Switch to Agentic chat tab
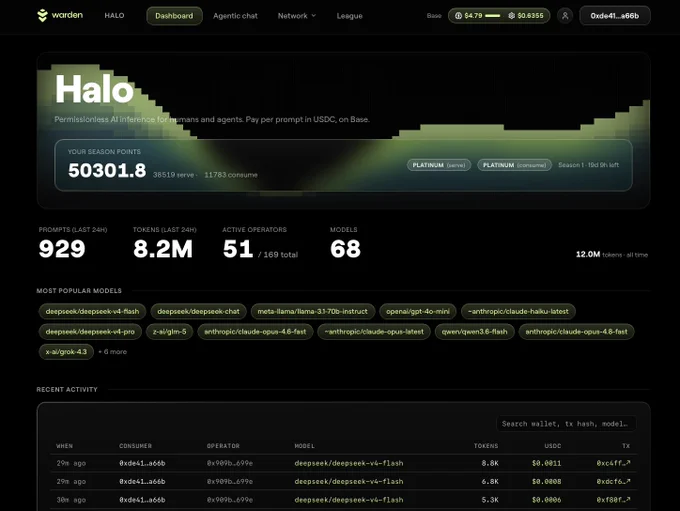The width and height of the screenshot is (680, 511). [235, 16]
